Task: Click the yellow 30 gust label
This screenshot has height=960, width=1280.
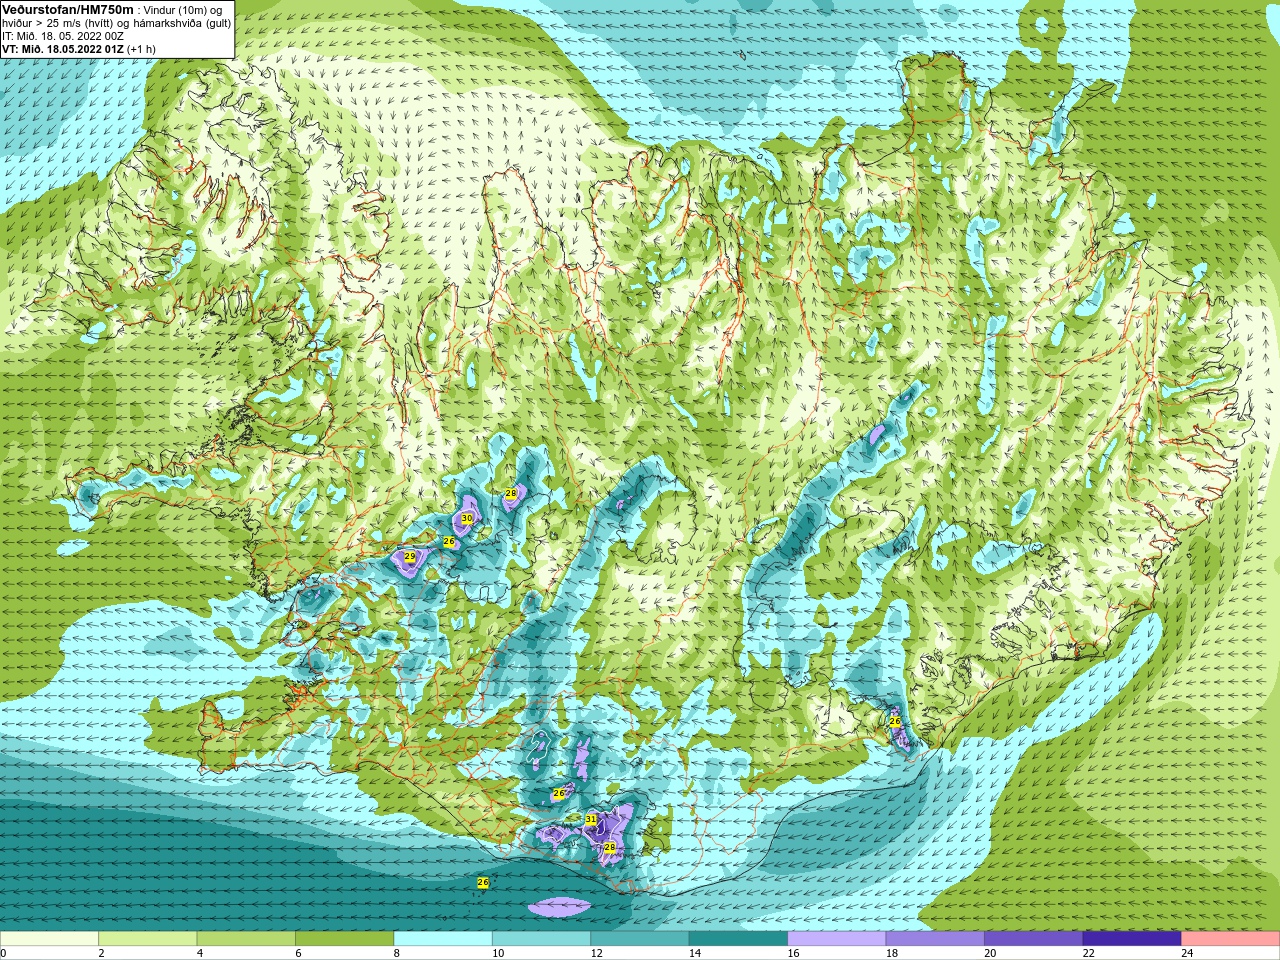Action: 466,518
